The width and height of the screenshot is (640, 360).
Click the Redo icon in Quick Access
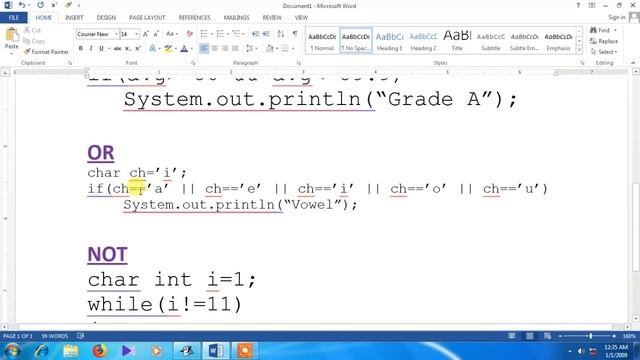click(40, 5)
